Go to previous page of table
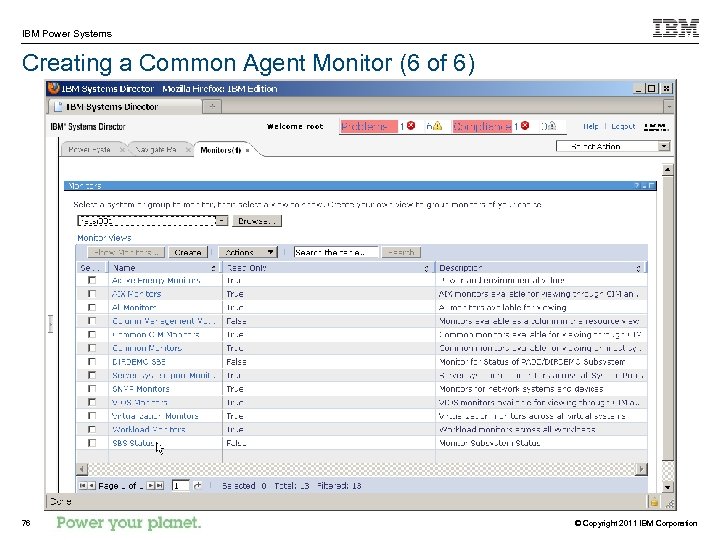The height and width of the screenshot is (540, 720). point(91,485)
